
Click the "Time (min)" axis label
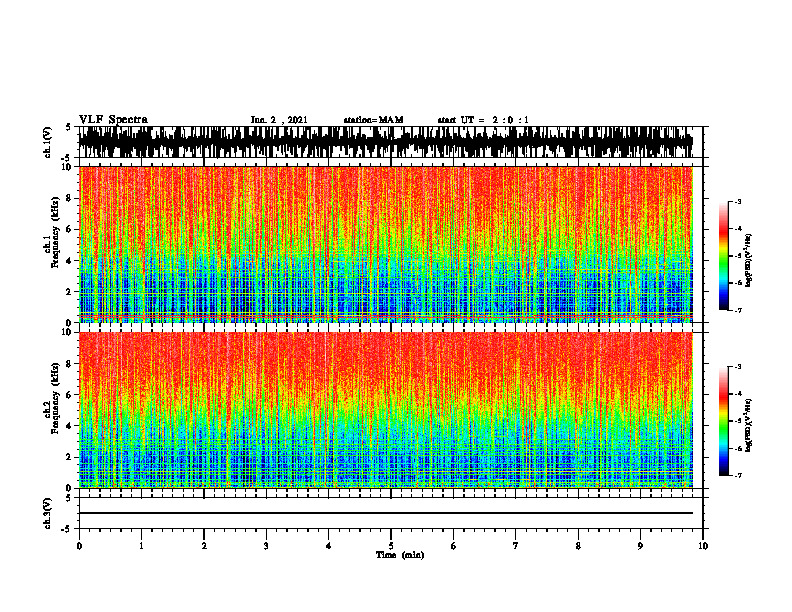[x=400, y=555]
